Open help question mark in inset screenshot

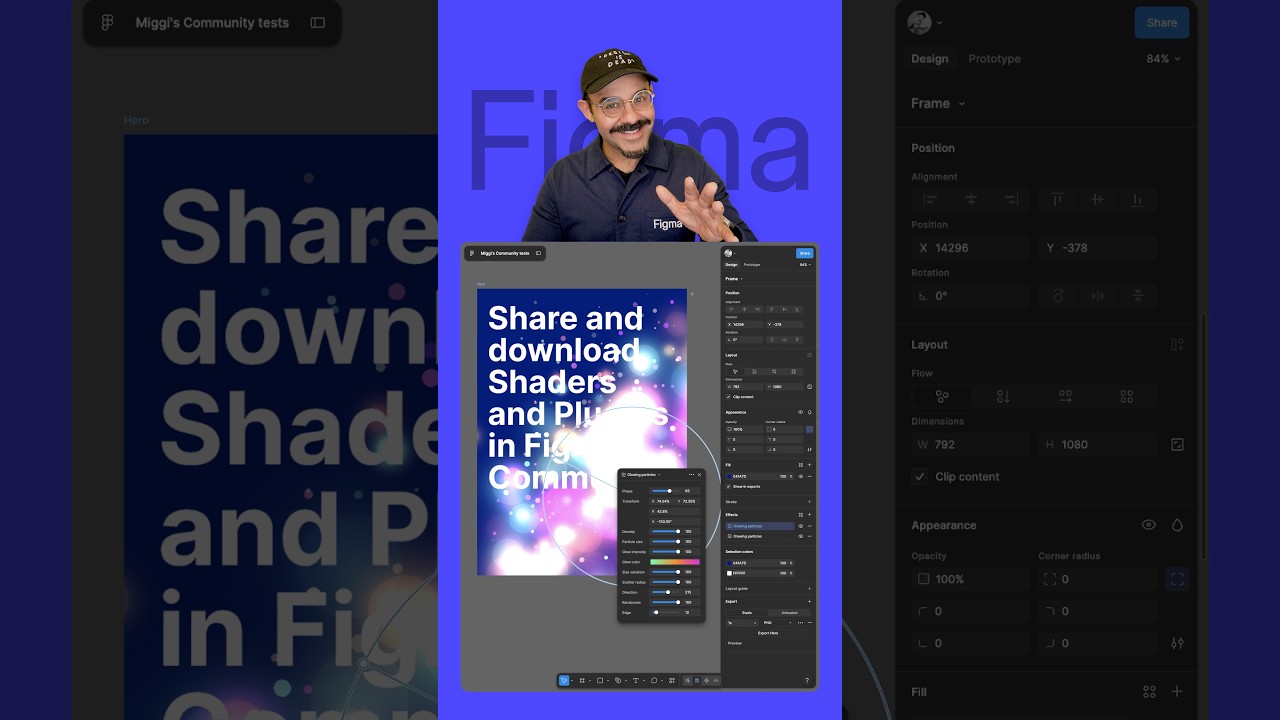(x=807, y=680)
